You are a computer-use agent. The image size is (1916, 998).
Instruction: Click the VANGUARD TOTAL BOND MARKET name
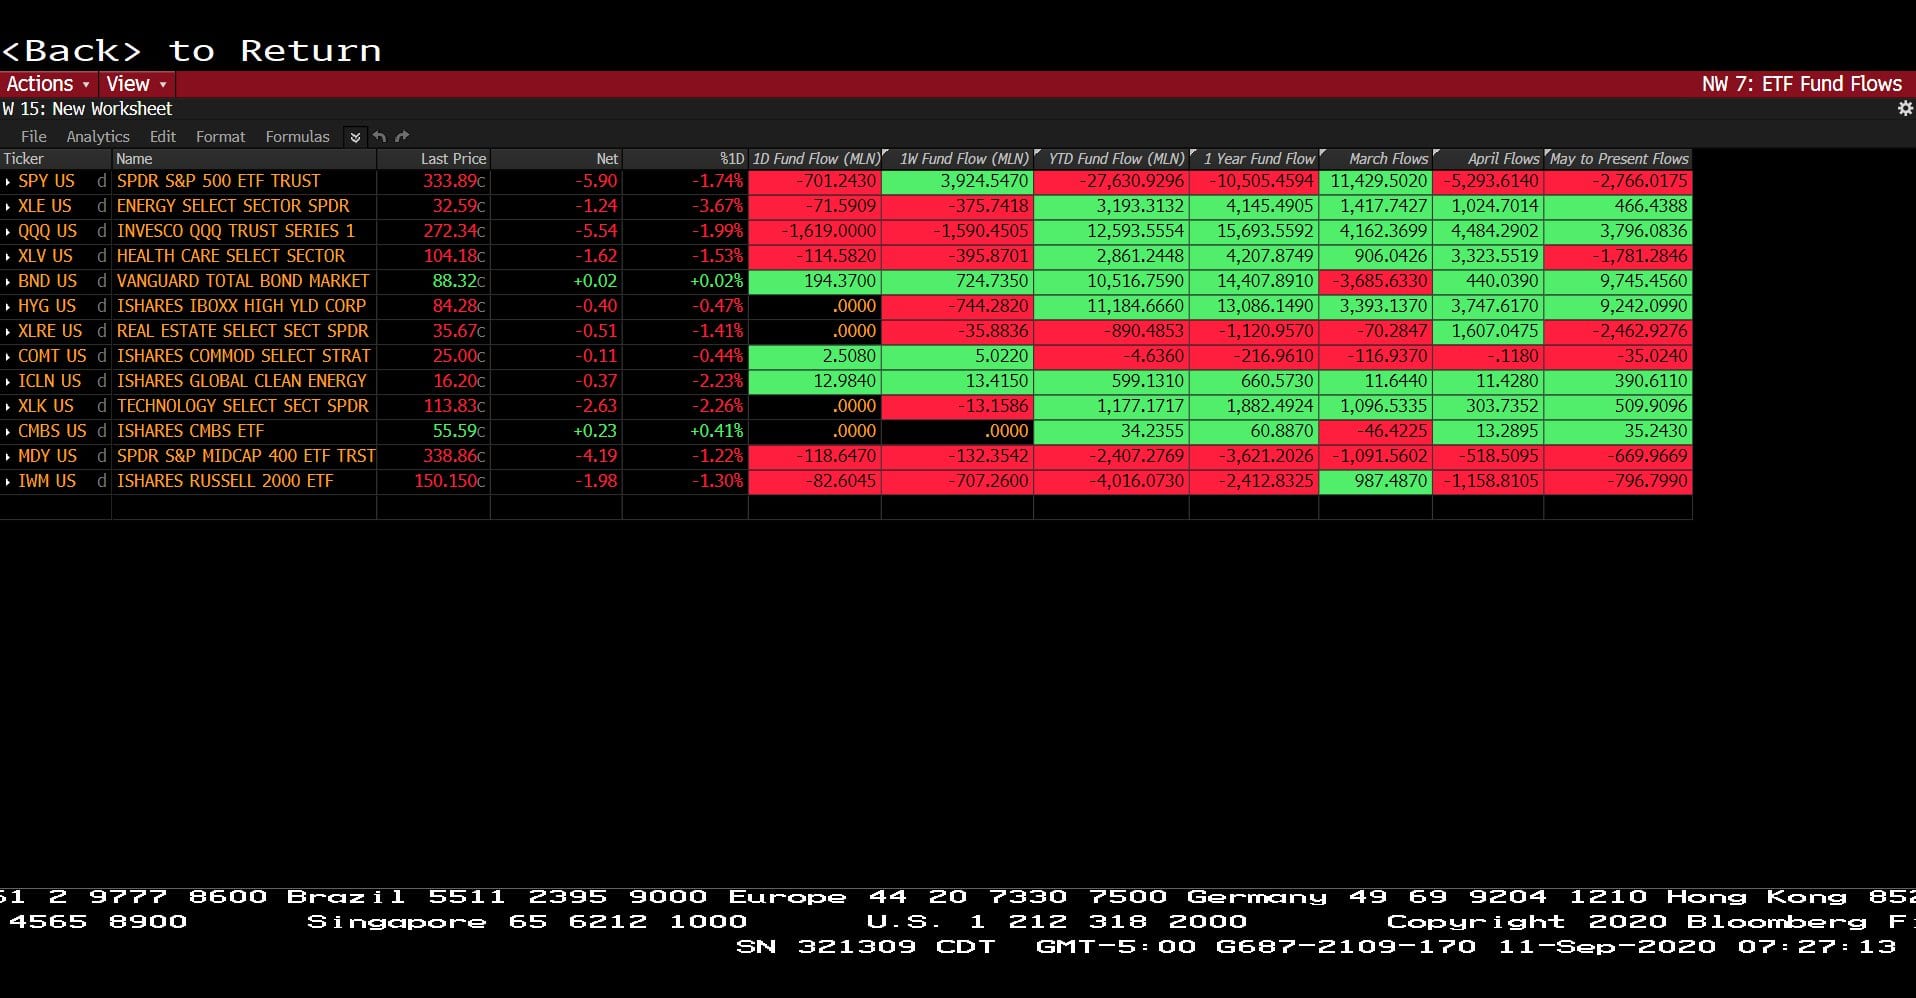243,281
